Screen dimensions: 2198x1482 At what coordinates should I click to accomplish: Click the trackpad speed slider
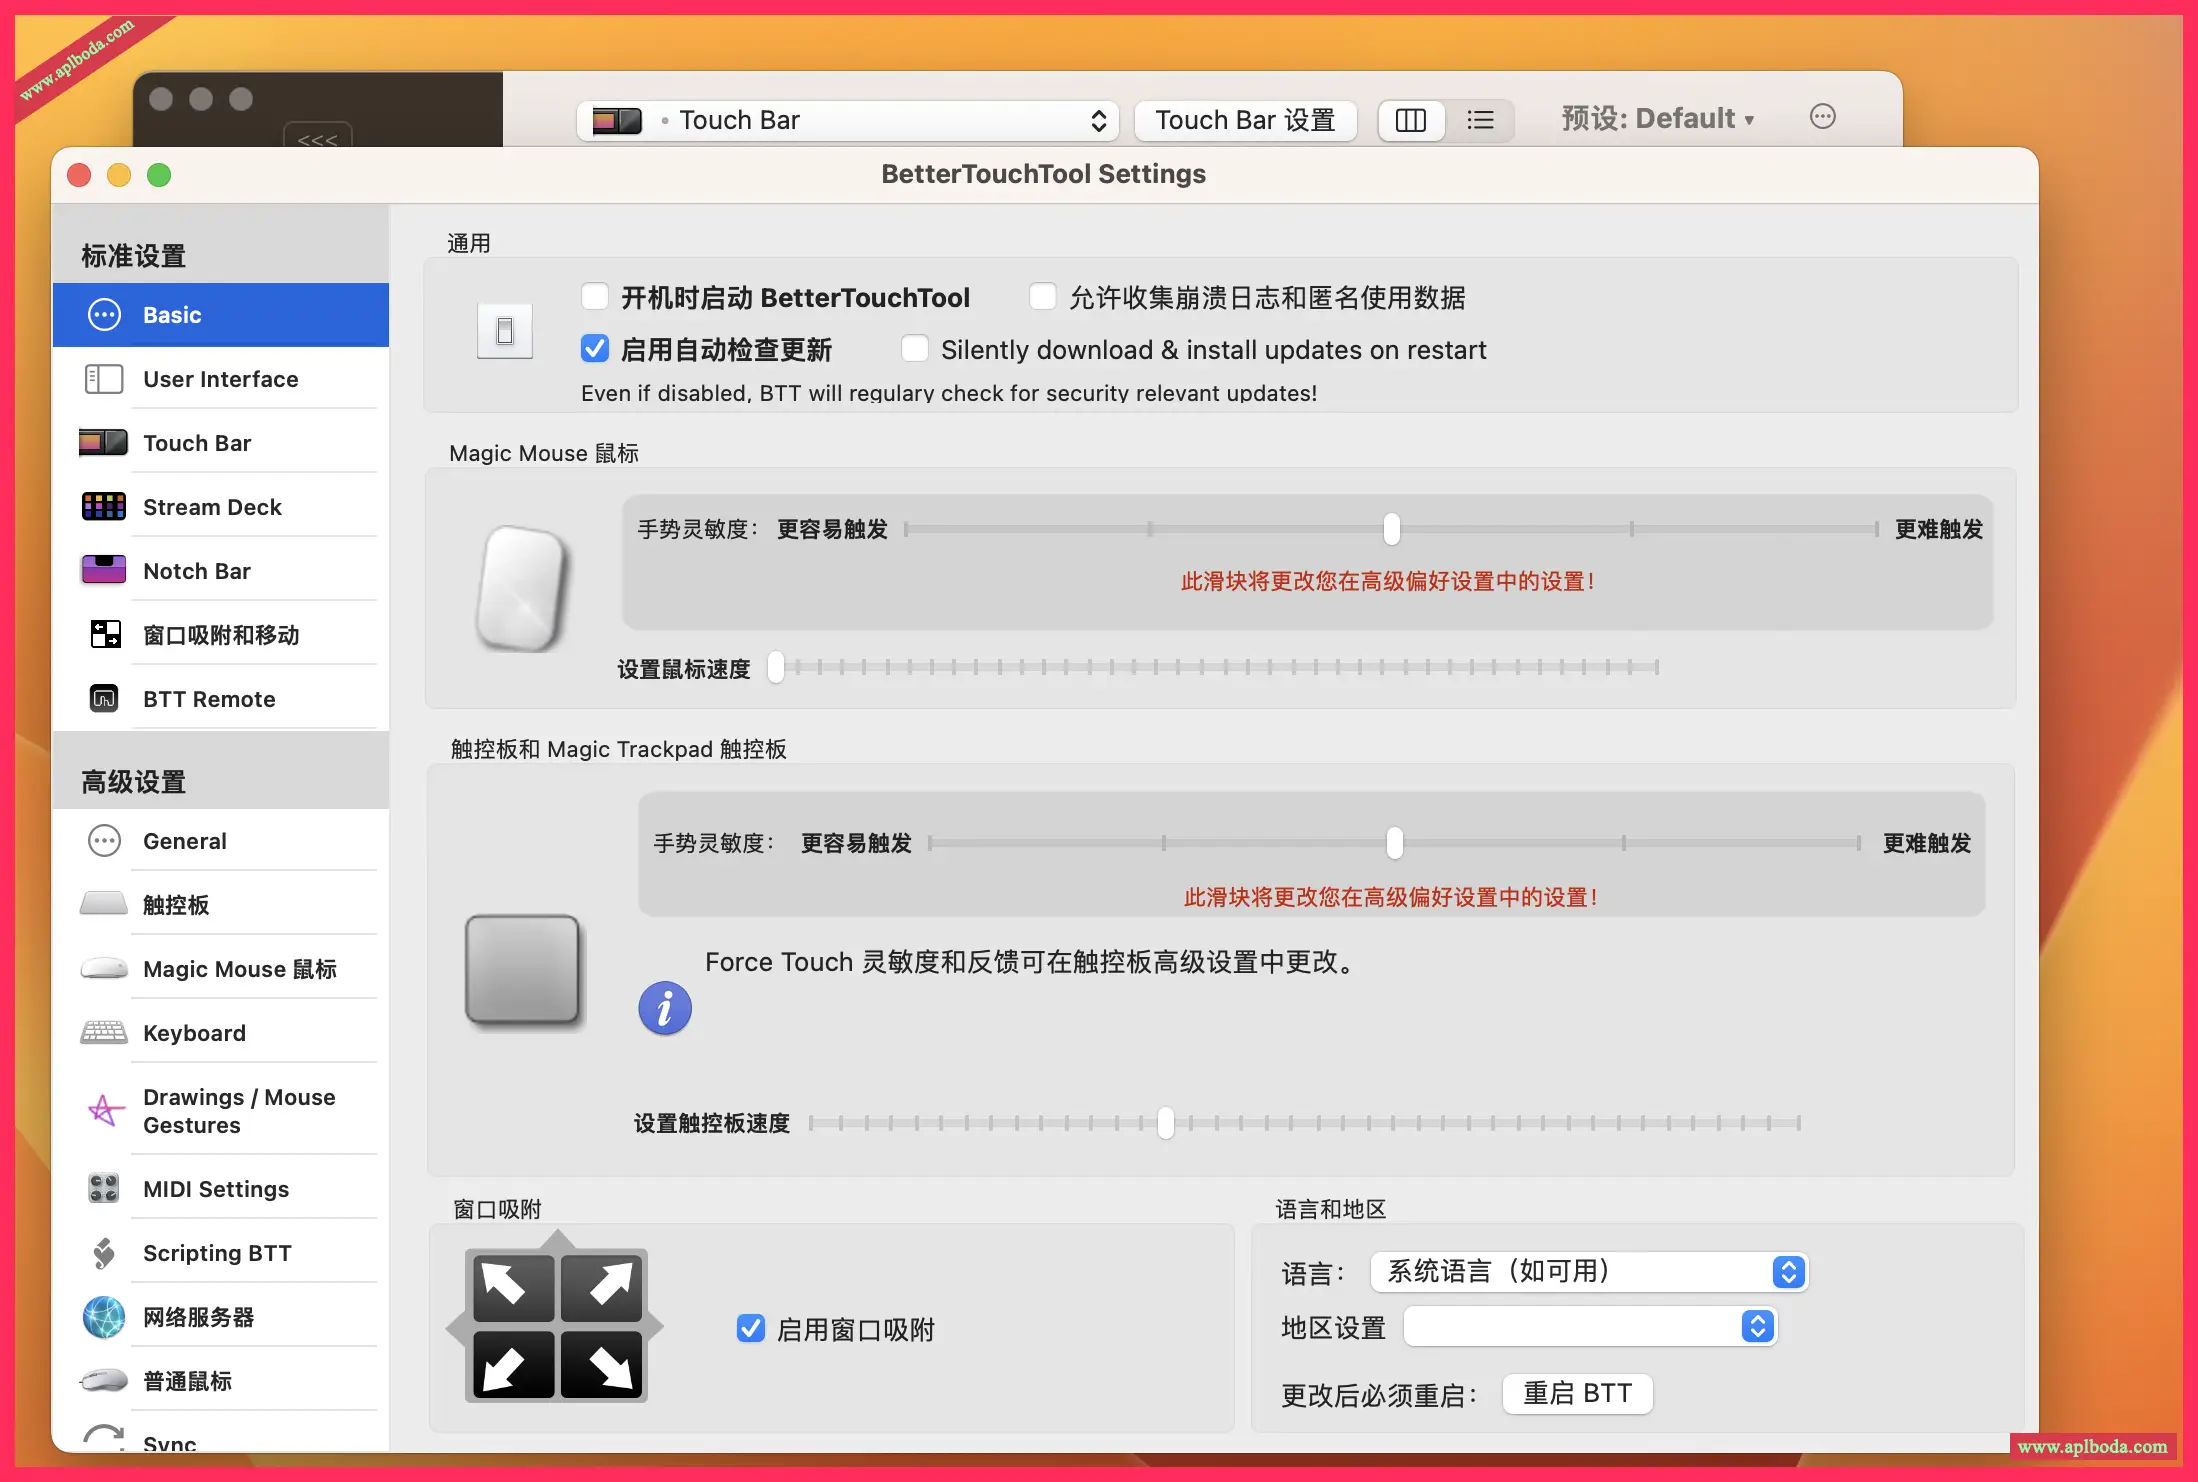pos(1304,1123)
